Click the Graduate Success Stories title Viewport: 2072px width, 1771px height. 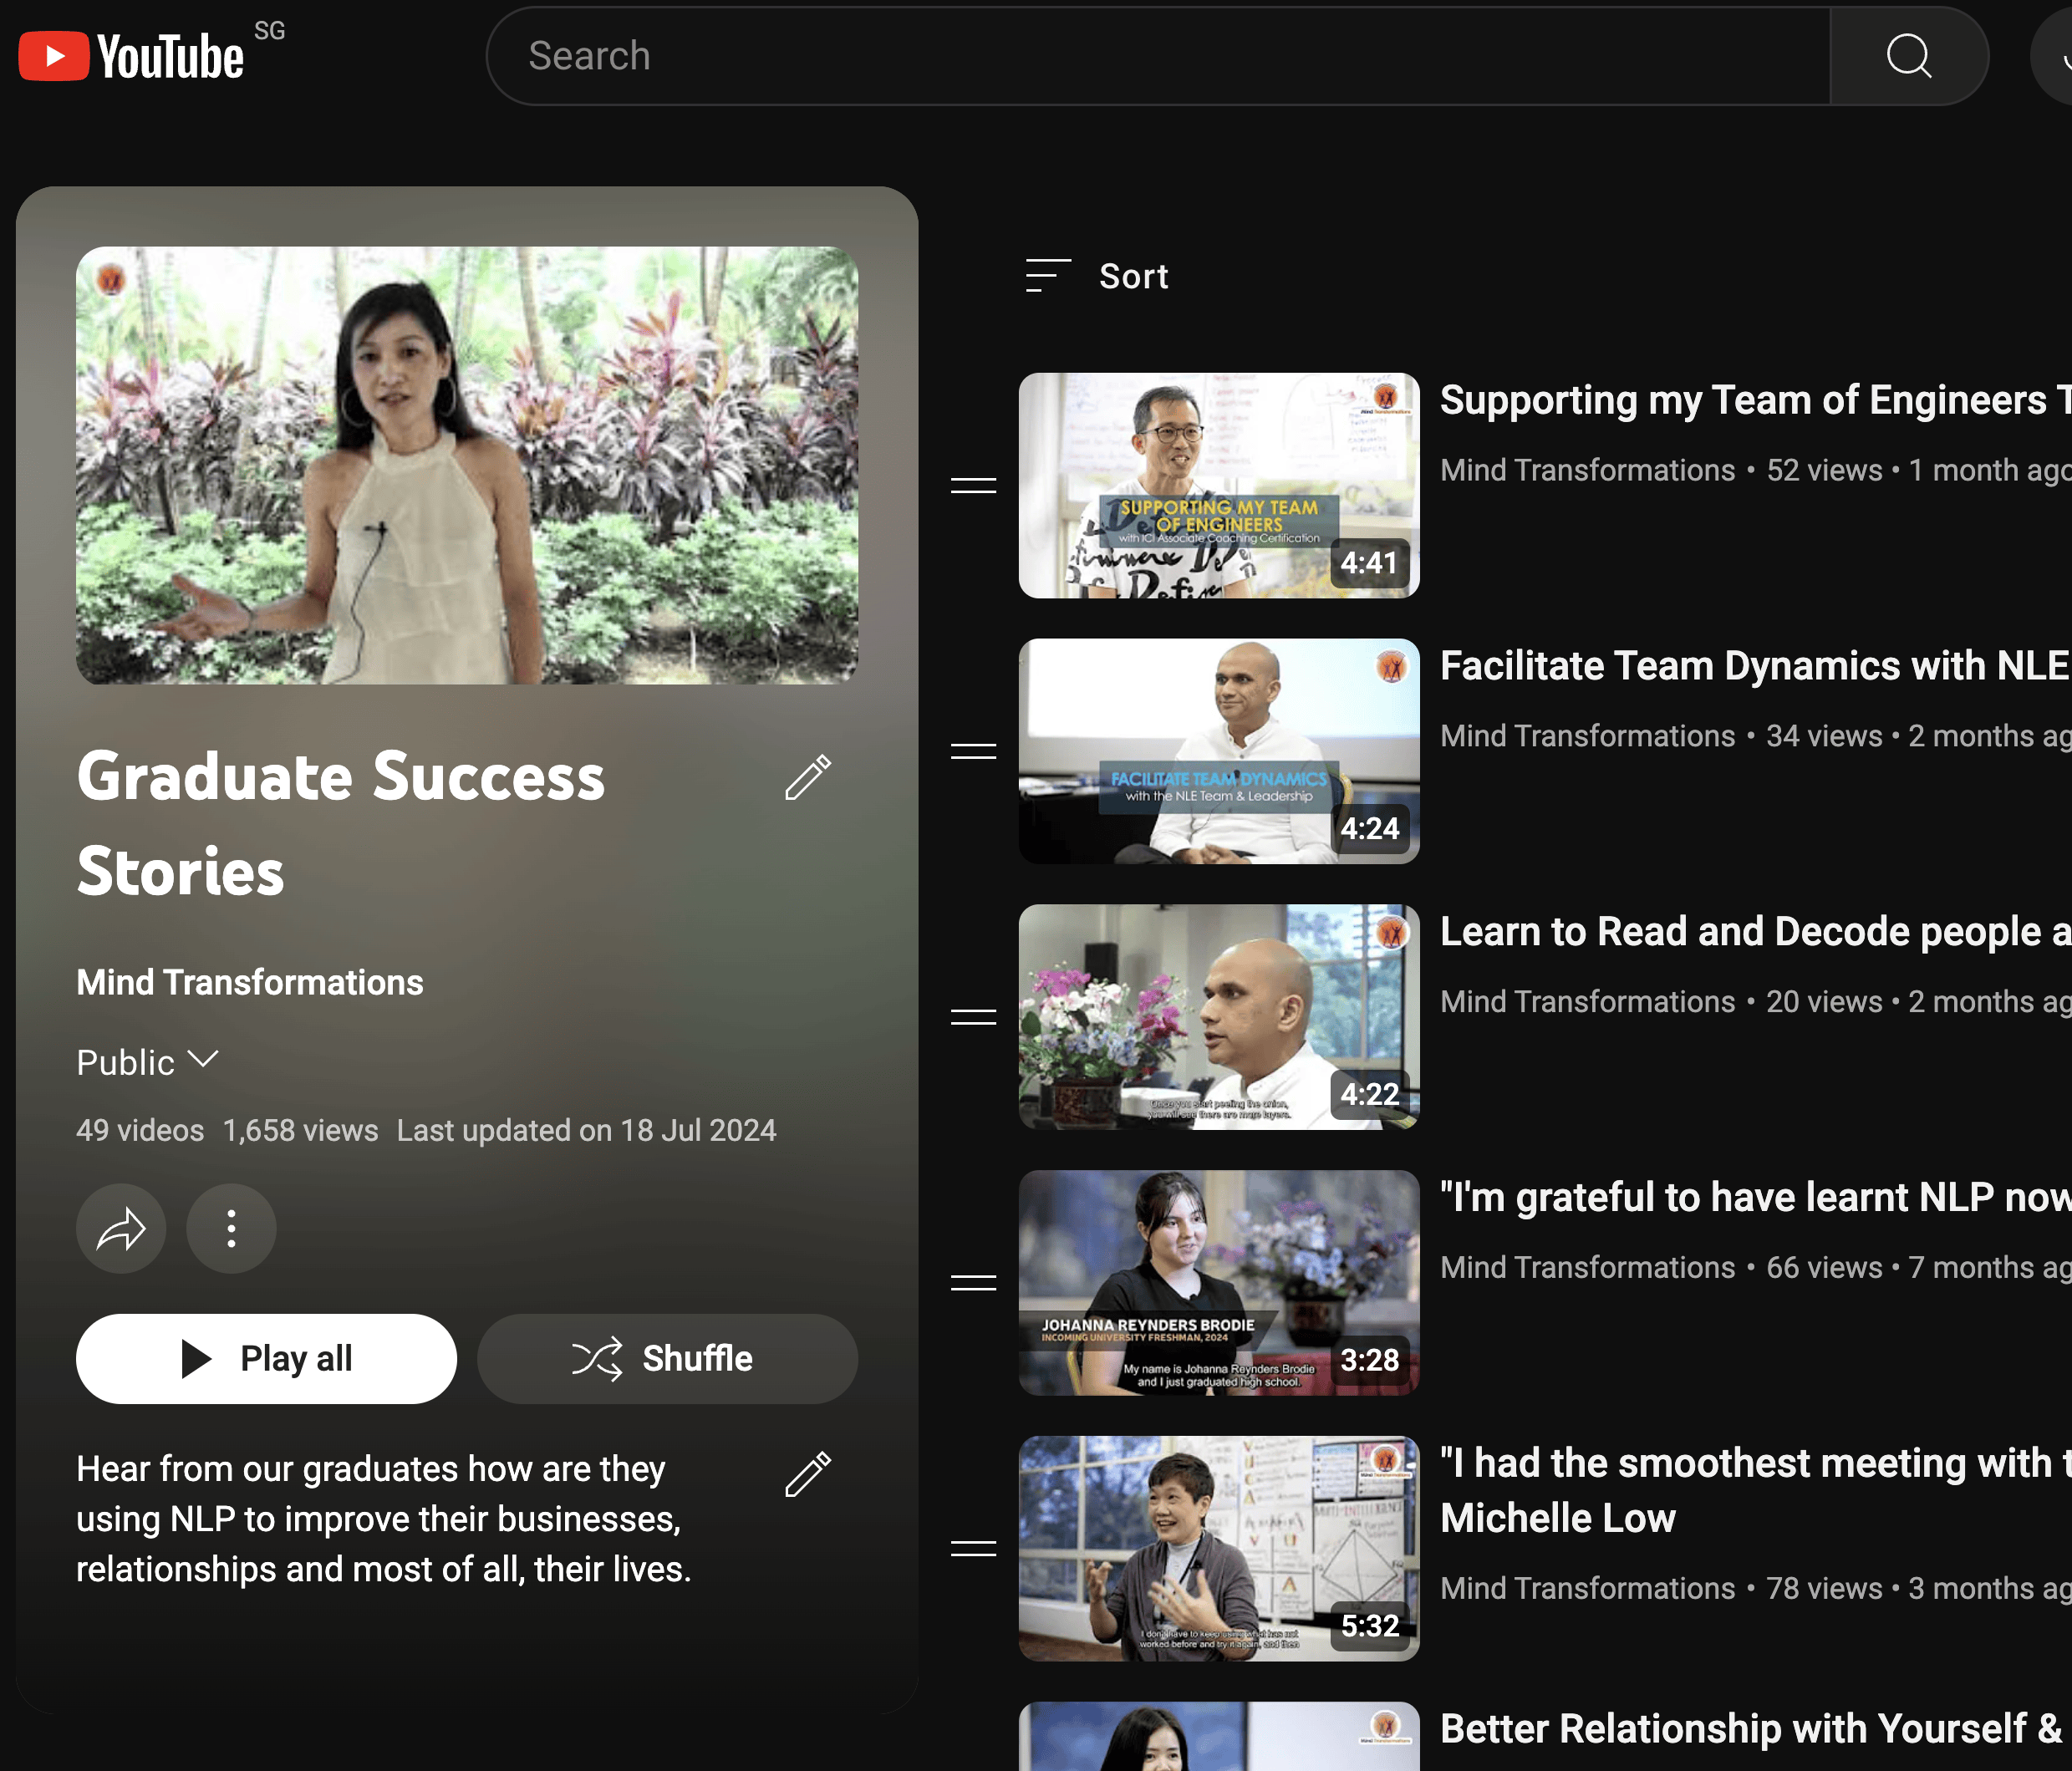pyautogui.click(x=341, y=823)
